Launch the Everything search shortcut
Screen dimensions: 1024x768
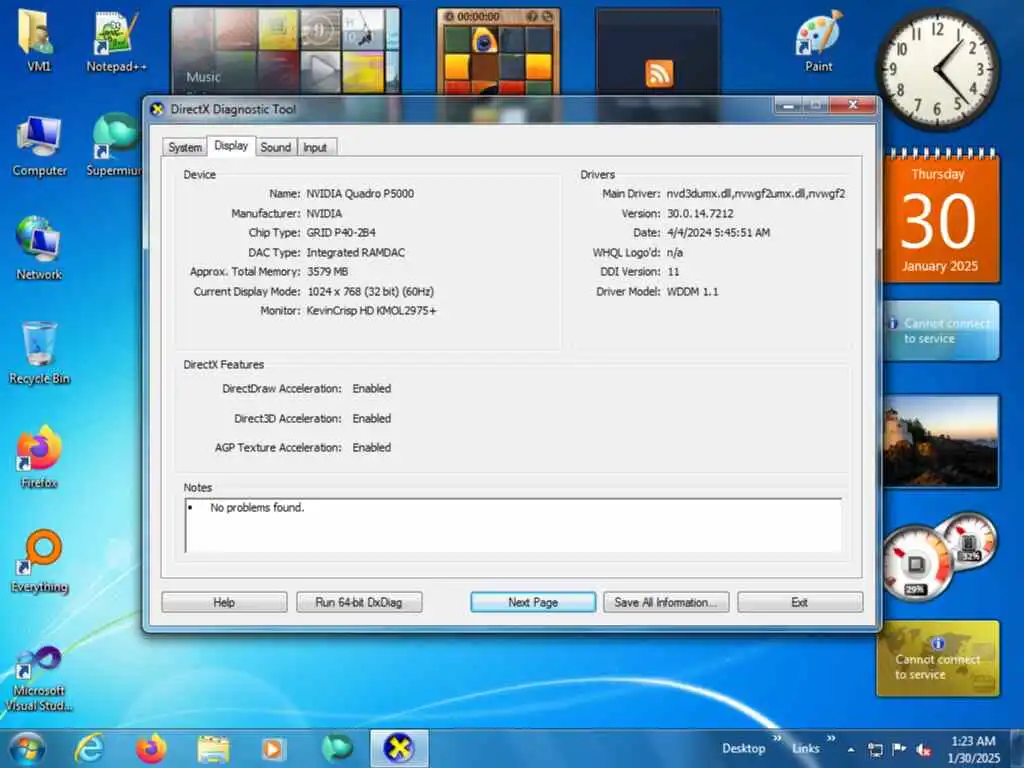39,562
